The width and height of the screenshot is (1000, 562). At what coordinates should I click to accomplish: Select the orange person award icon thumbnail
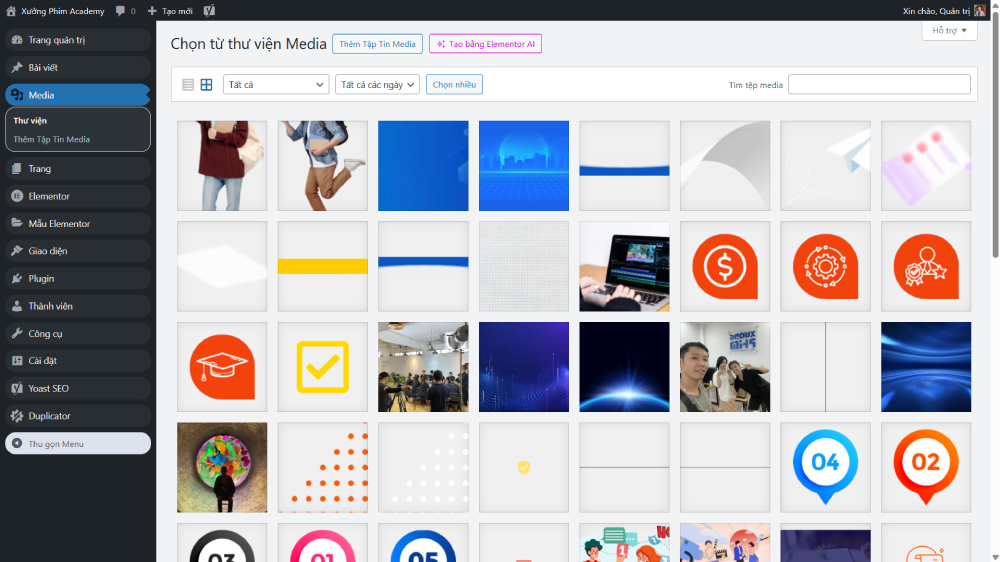tap(926, 267)
